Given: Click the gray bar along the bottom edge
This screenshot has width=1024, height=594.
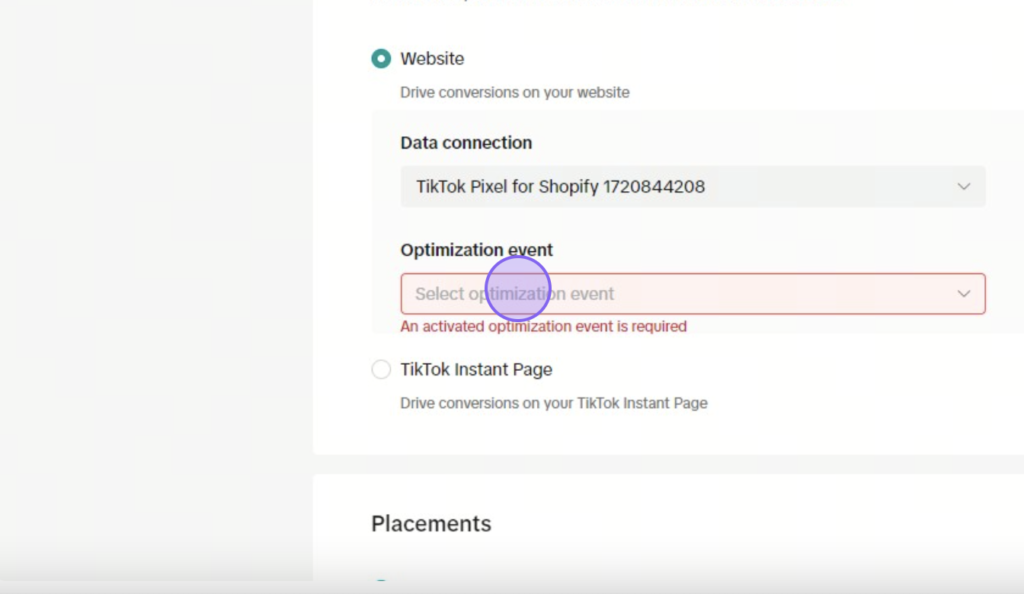Looking at the screenshot, I should tap(512, 587).
